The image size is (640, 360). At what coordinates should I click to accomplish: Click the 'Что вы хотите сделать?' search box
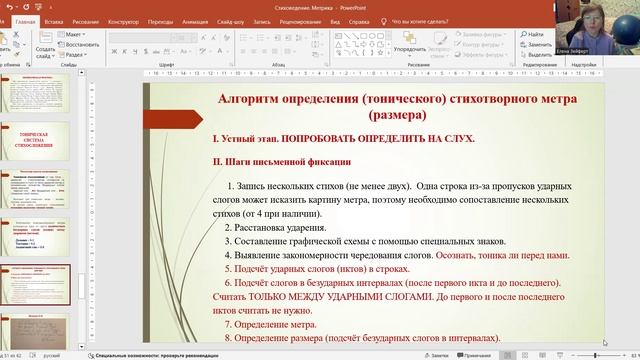click(x=420, y=22)
